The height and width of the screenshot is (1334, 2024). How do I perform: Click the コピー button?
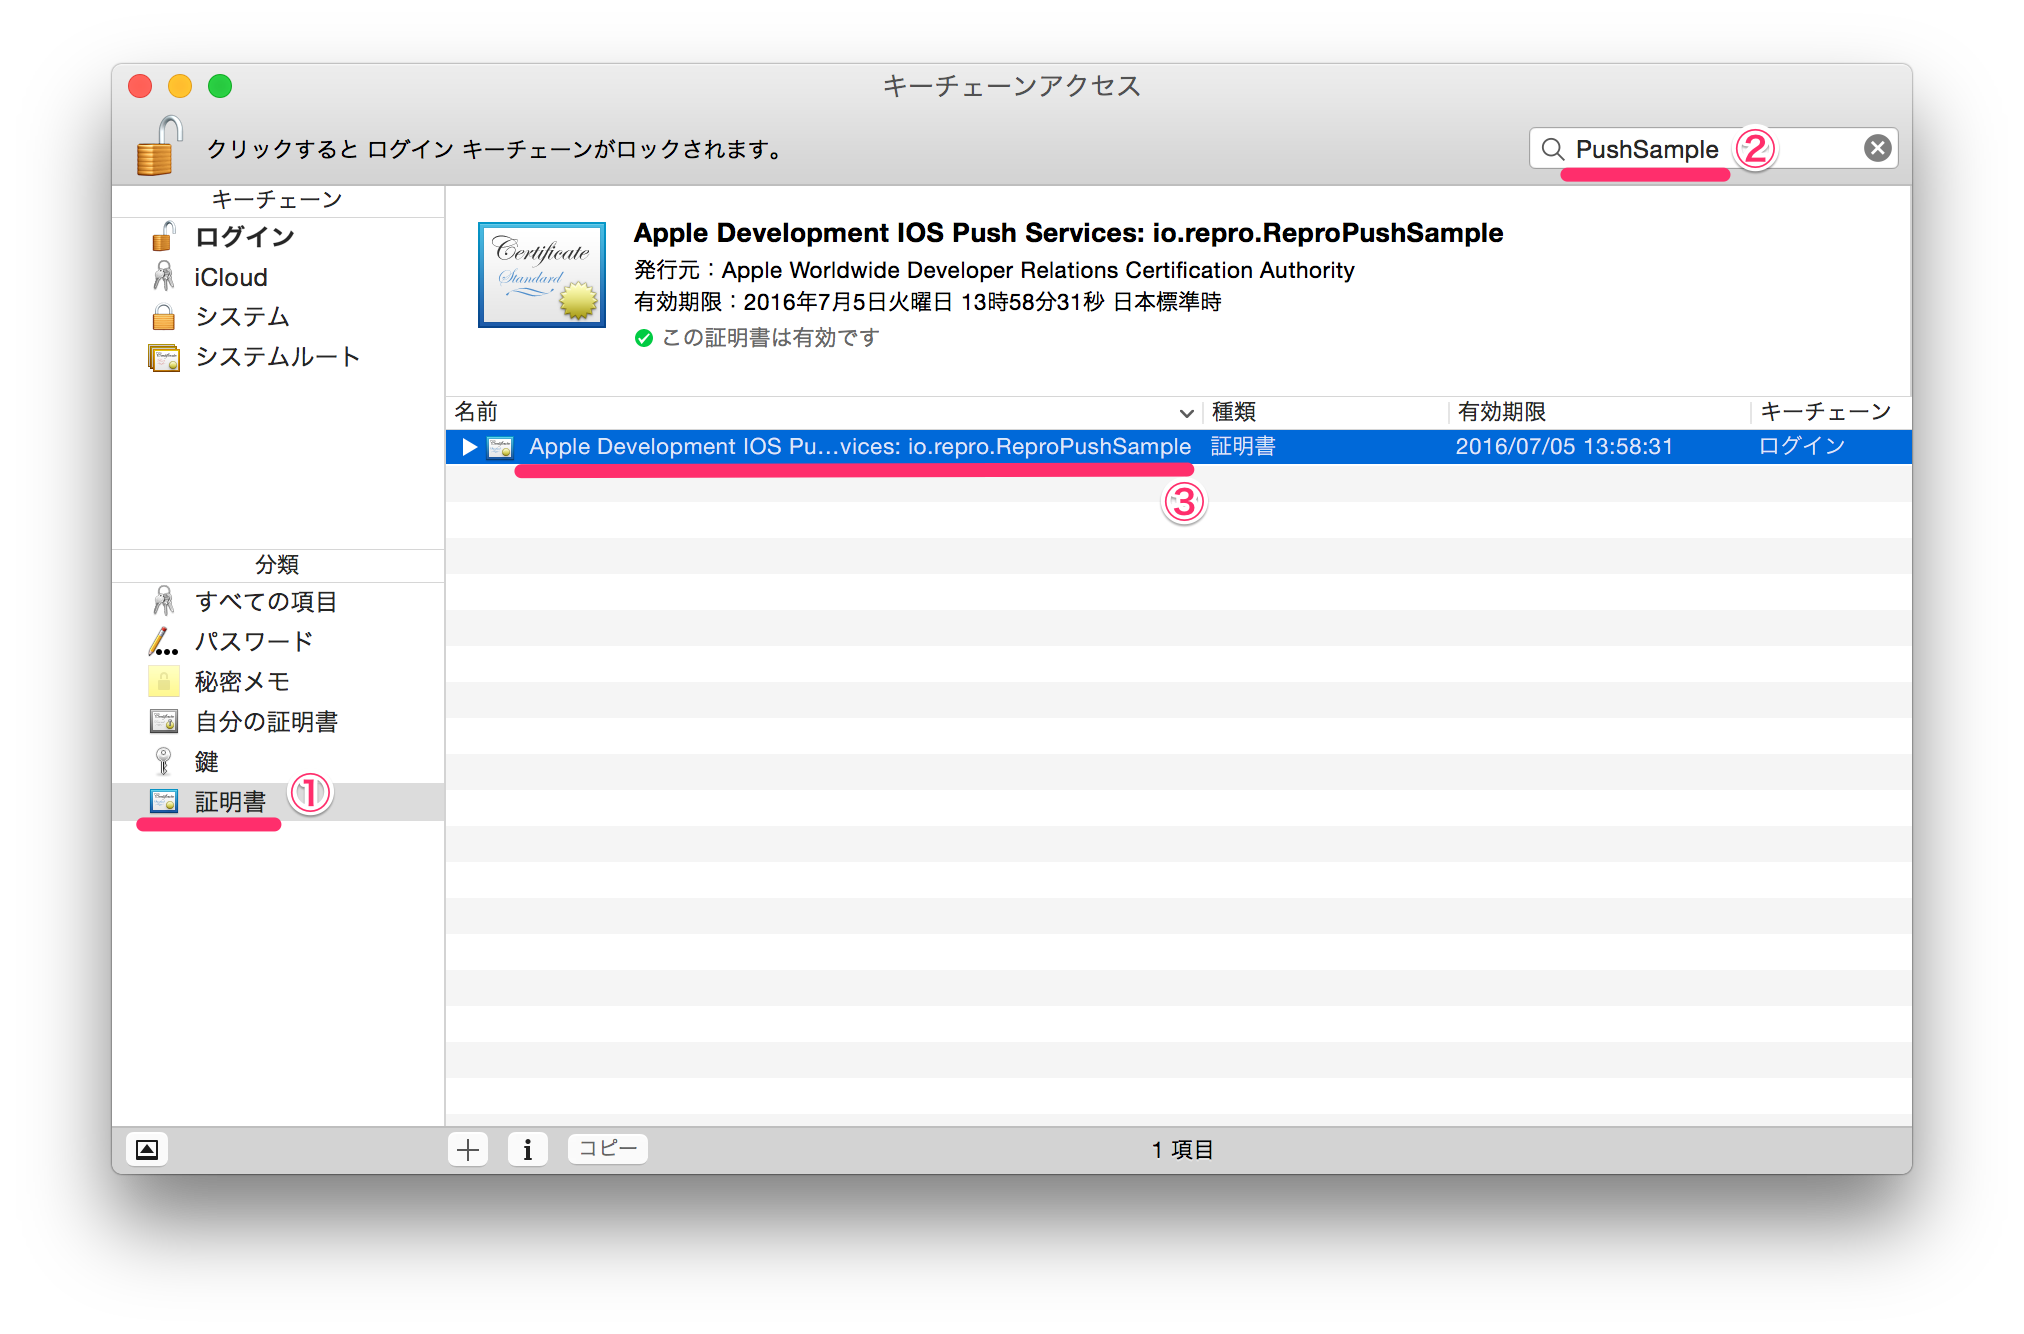pos(608,1148)
